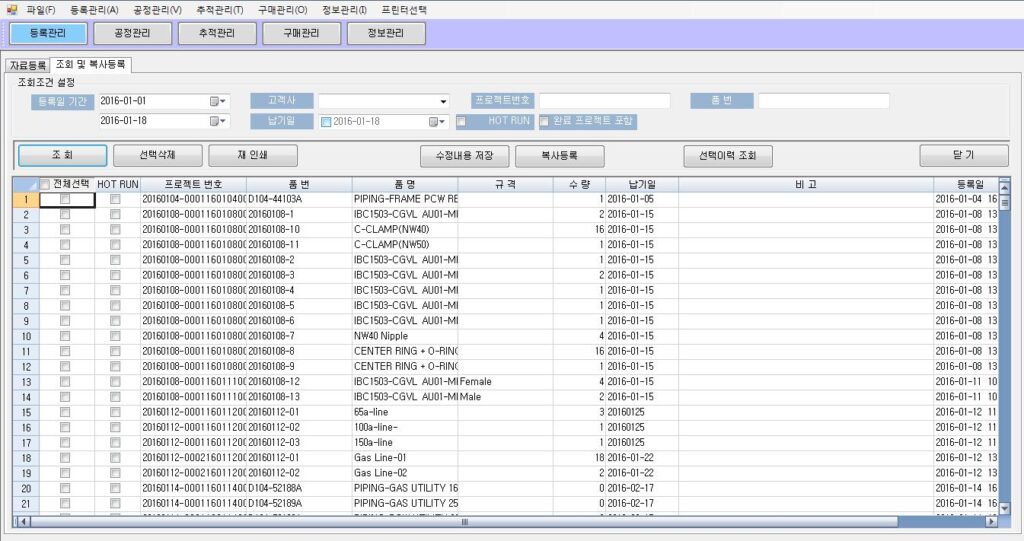
Task: Expand the 고객사 dropdown list
Action: (443, 101)
